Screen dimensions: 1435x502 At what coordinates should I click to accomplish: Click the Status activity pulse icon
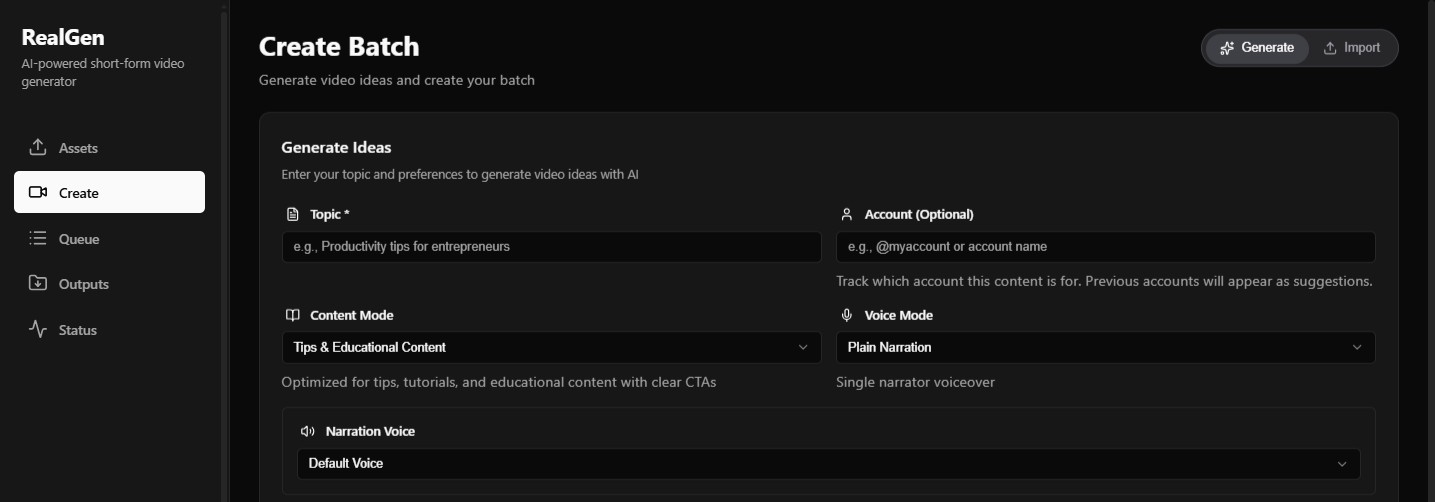tap(38, 329)
